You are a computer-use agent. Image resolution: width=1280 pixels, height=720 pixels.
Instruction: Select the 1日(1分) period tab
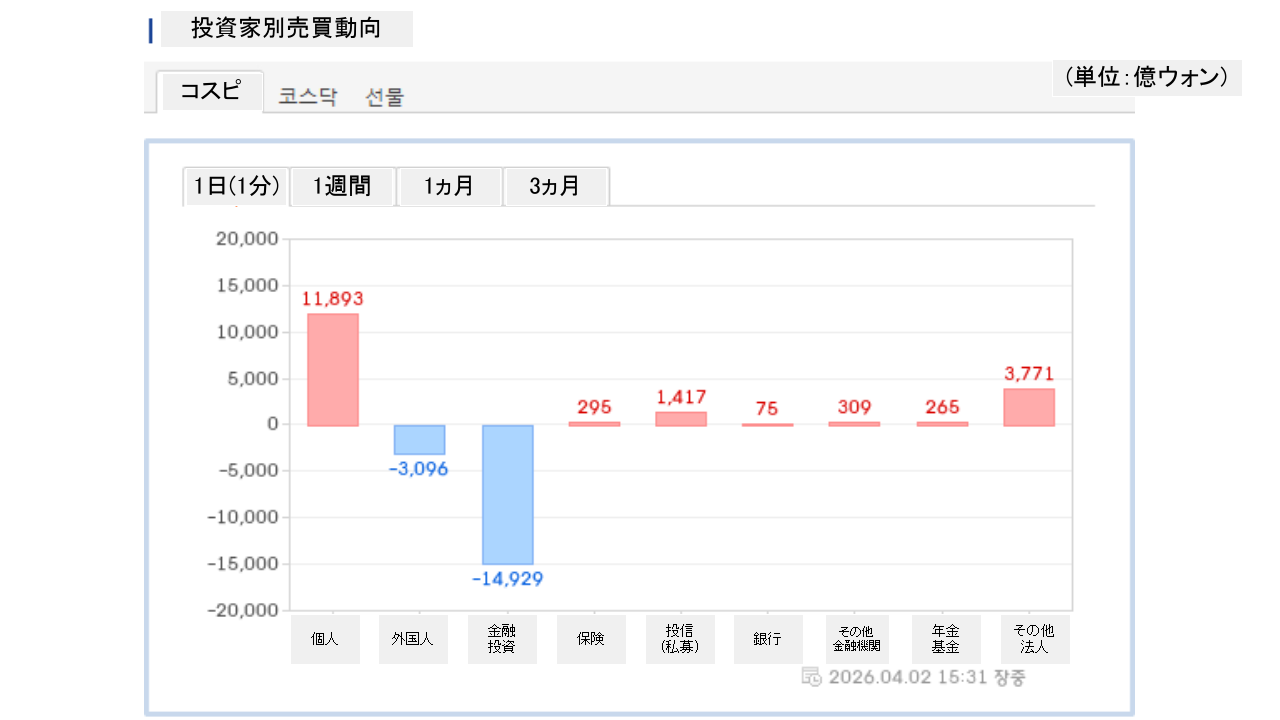236,186
